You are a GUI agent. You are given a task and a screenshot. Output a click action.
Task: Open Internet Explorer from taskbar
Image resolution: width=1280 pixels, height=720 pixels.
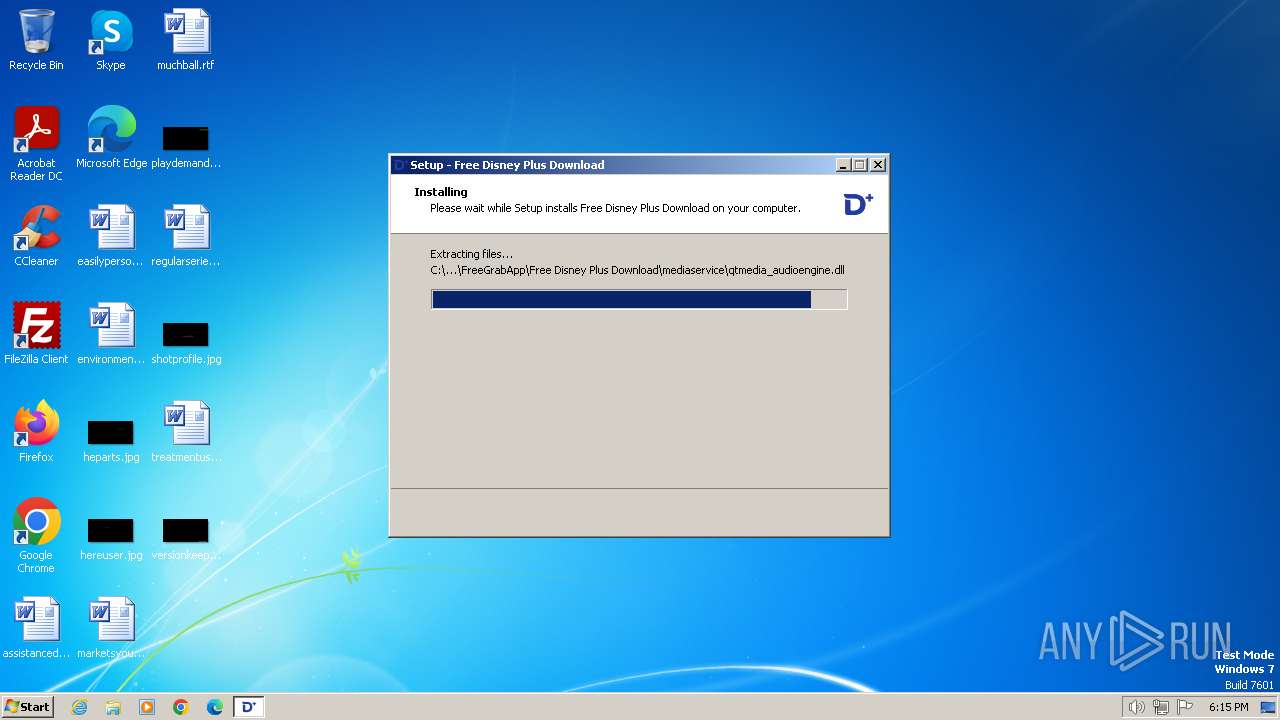(79, 707)
